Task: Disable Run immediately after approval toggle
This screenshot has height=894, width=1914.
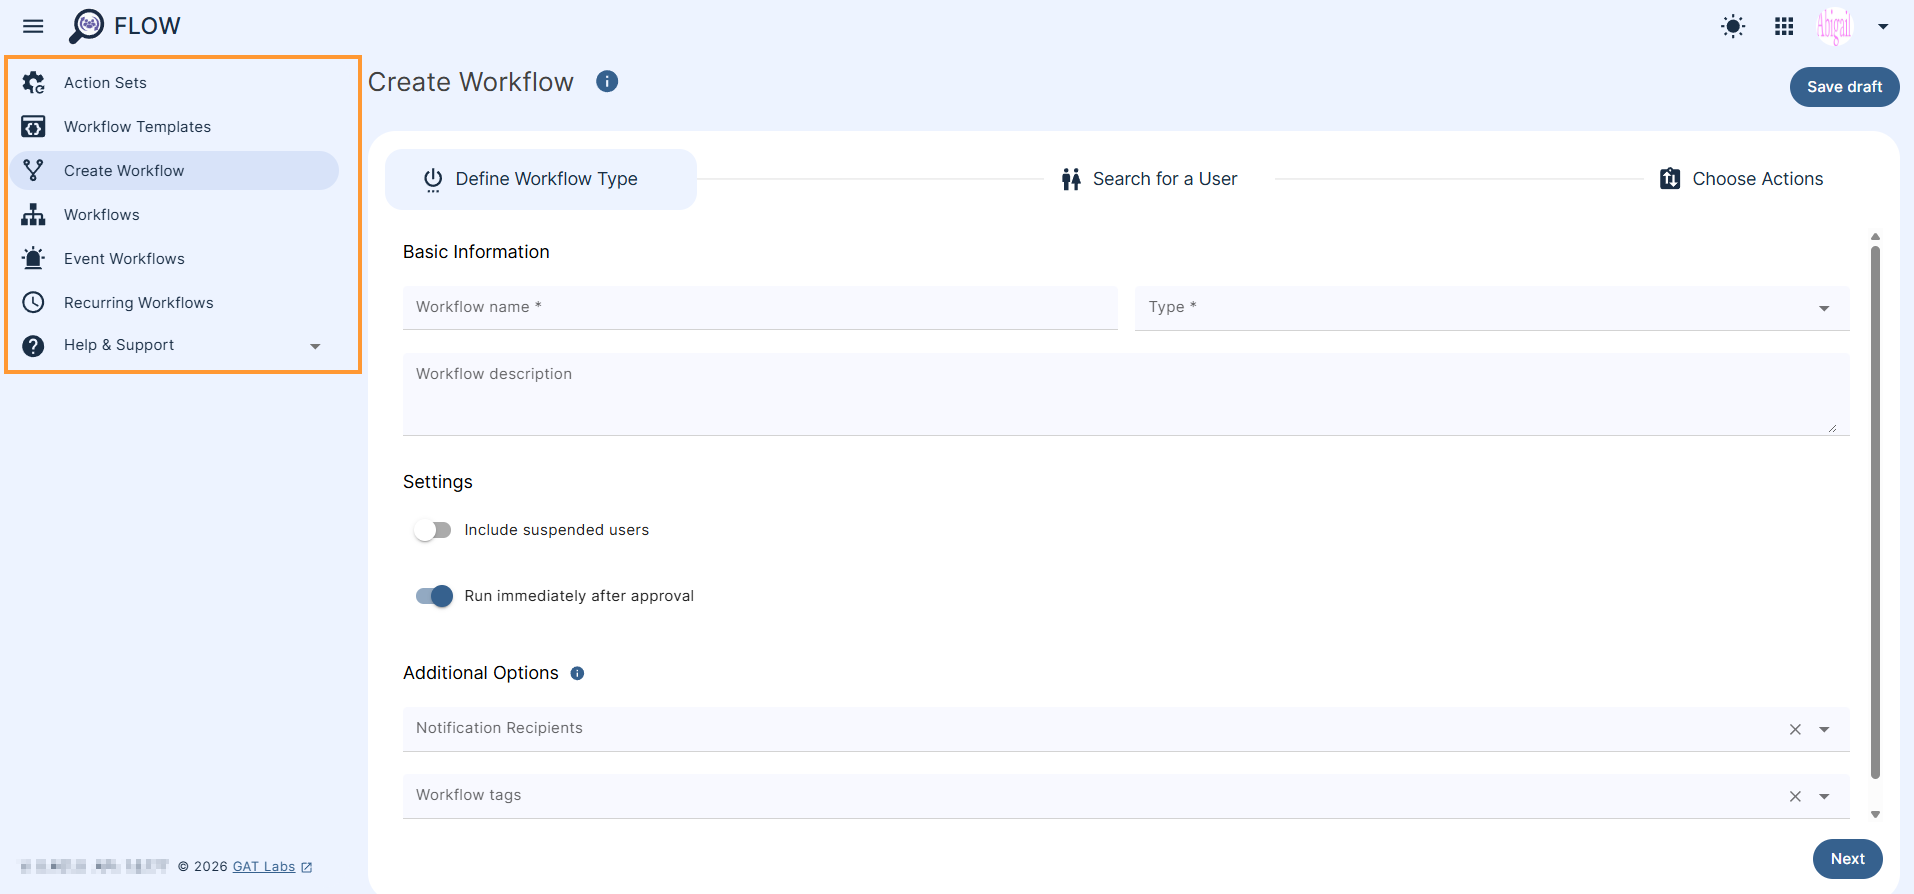Action: coord(434,596)
